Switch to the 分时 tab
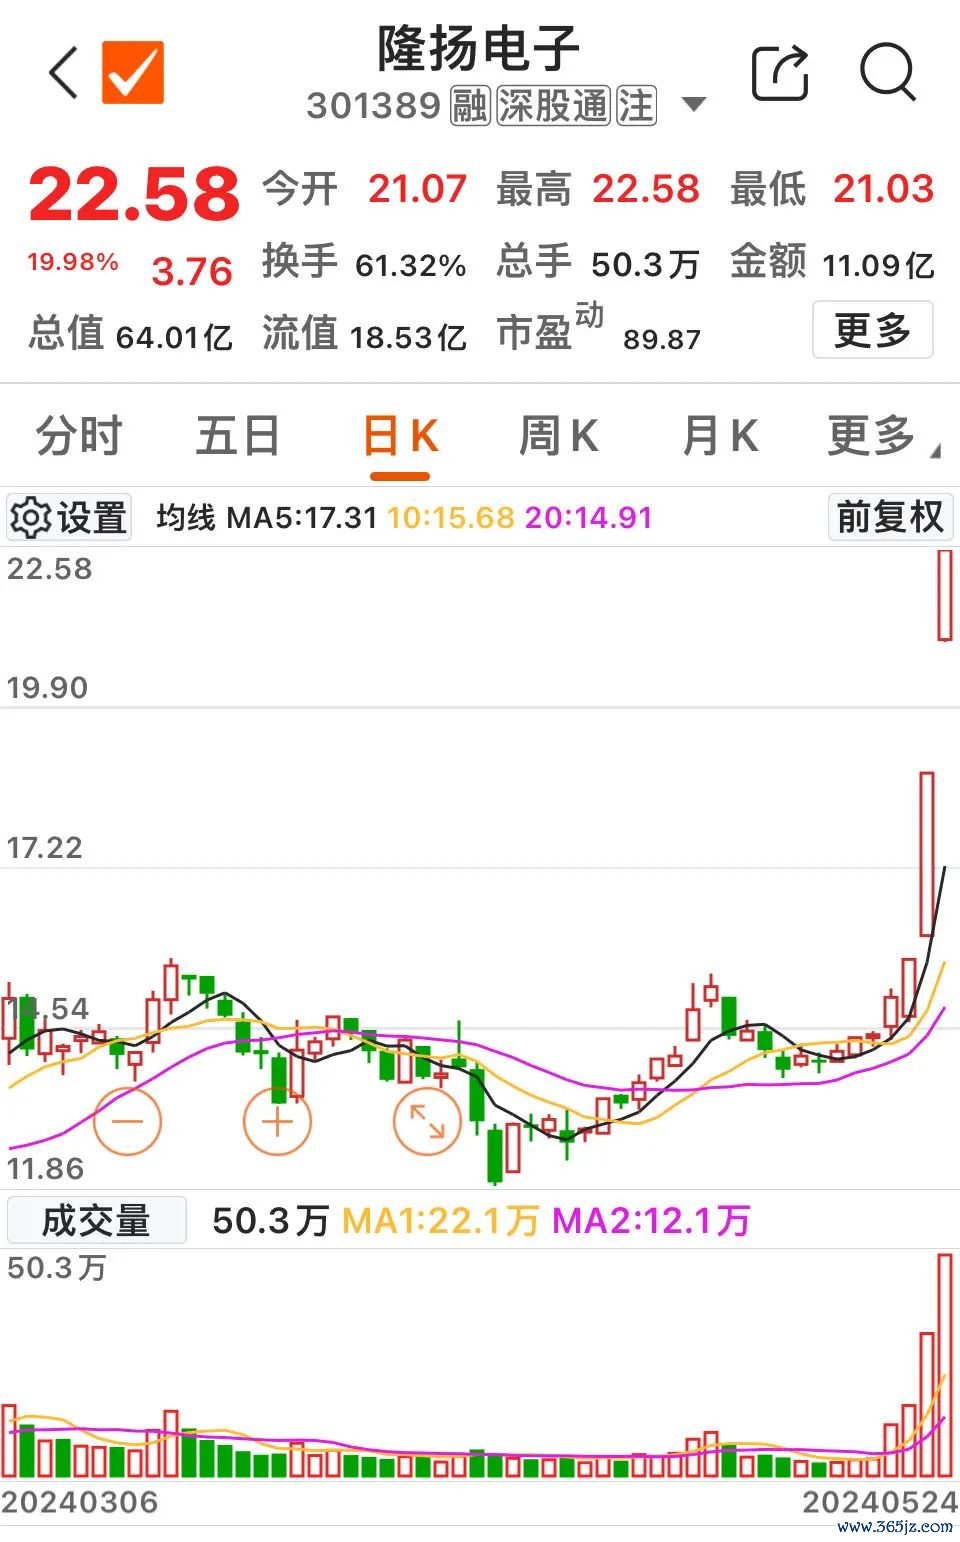 (79, 436)
